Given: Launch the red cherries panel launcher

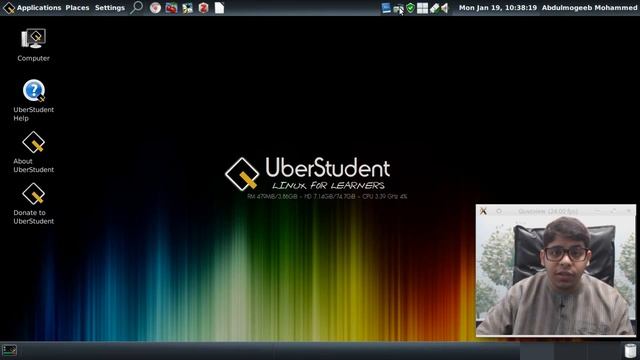Looking at the screenshot, I should [171, 8].
